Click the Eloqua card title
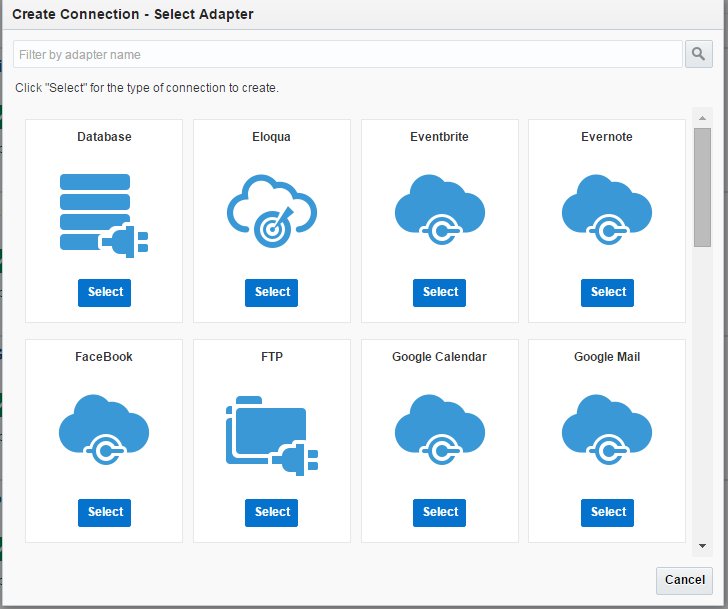This screenshot has height=609, width=728. click(x=272, y=136)
